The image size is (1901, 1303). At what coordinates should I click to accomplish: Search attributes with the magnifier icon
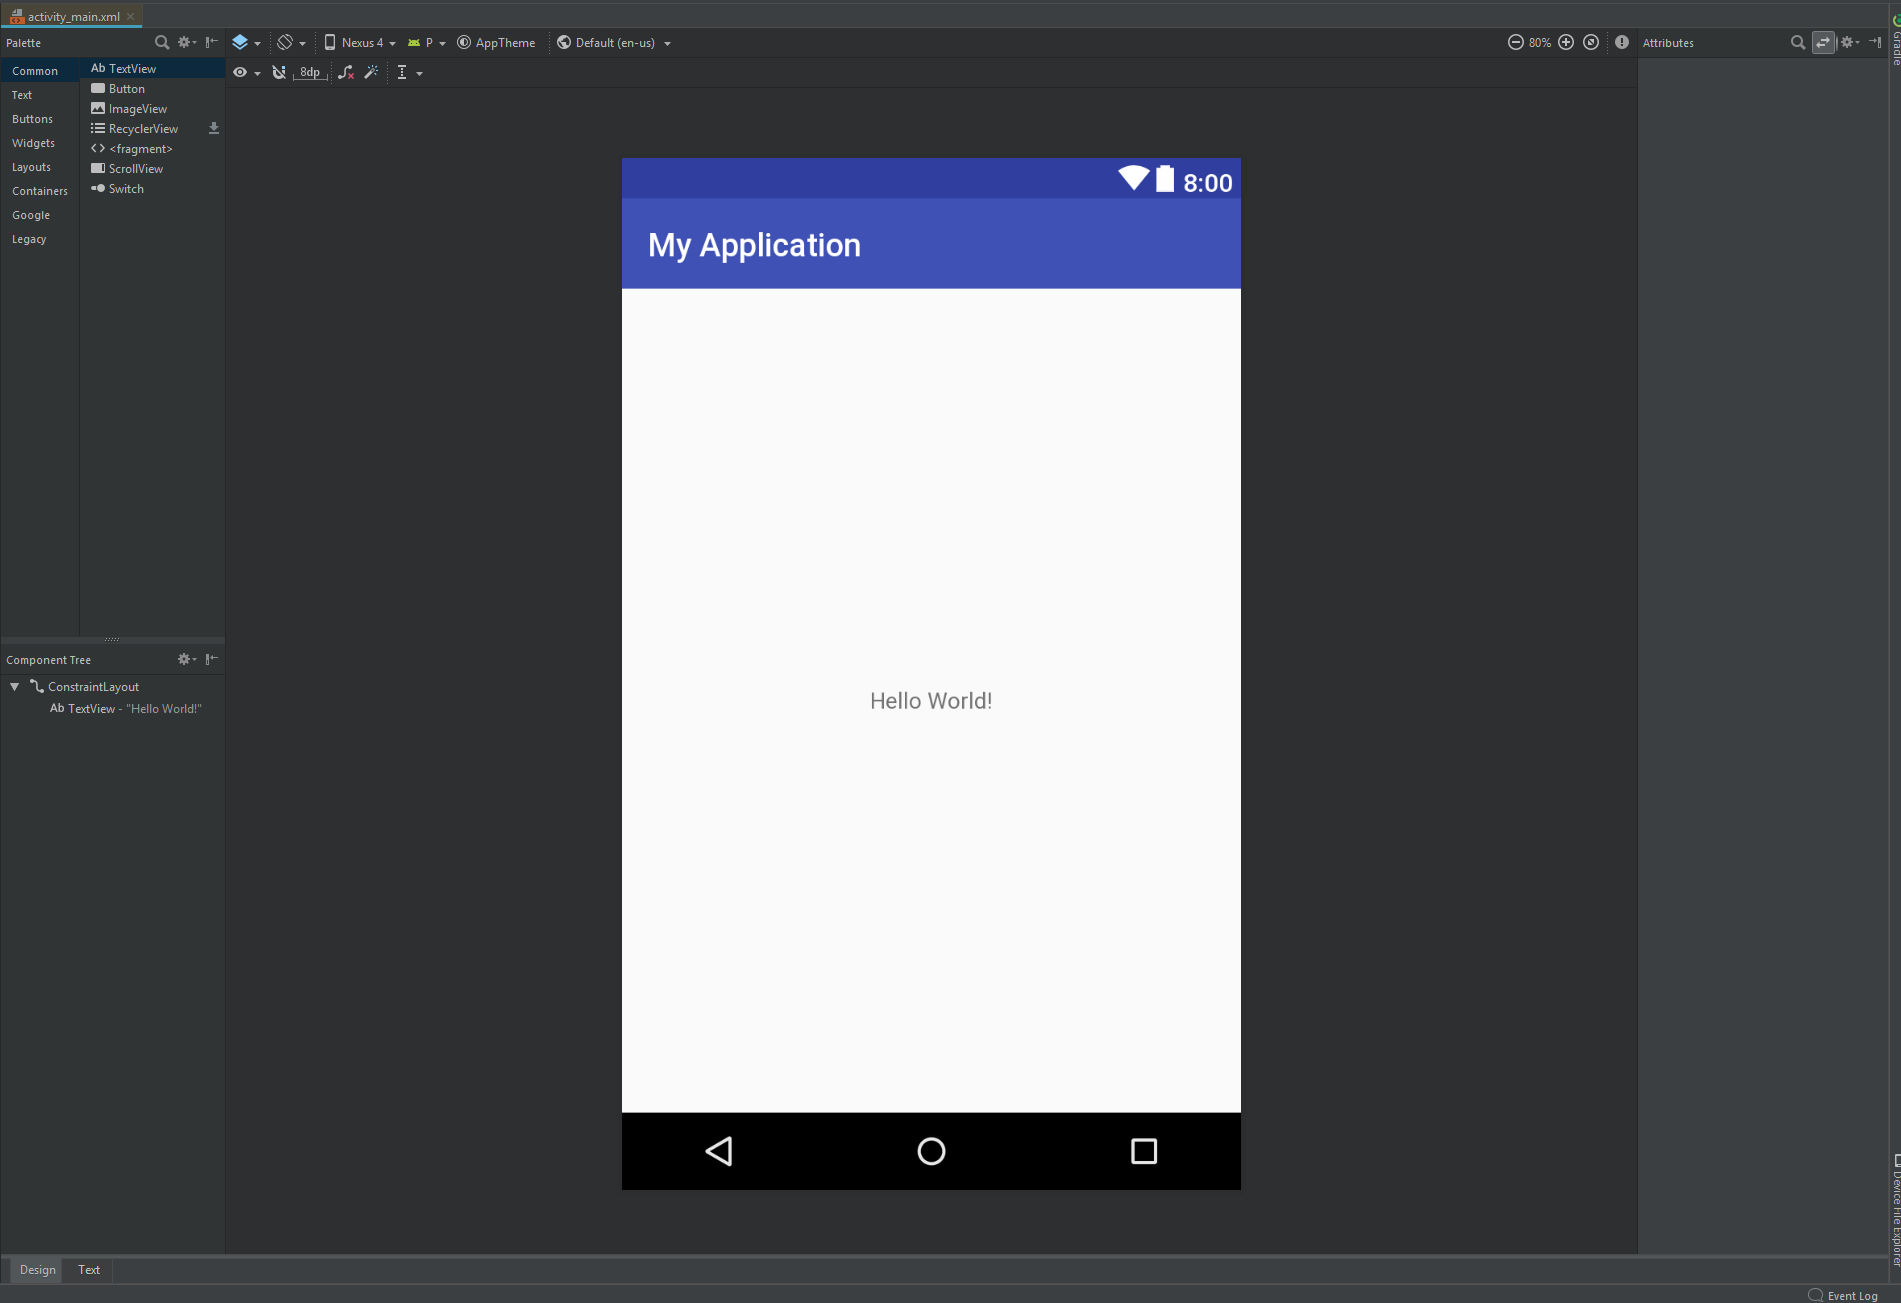click(1797, 42)
